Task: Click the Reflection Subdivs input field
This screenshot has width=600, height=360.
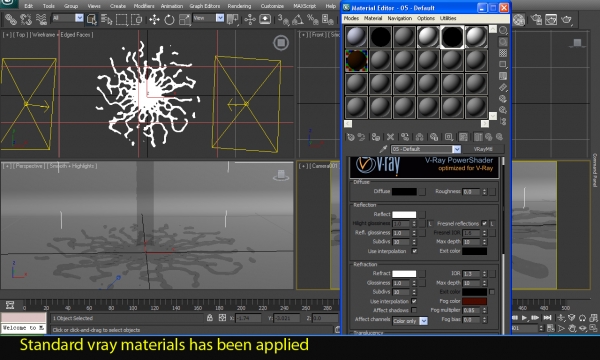Action: (401, 242)
